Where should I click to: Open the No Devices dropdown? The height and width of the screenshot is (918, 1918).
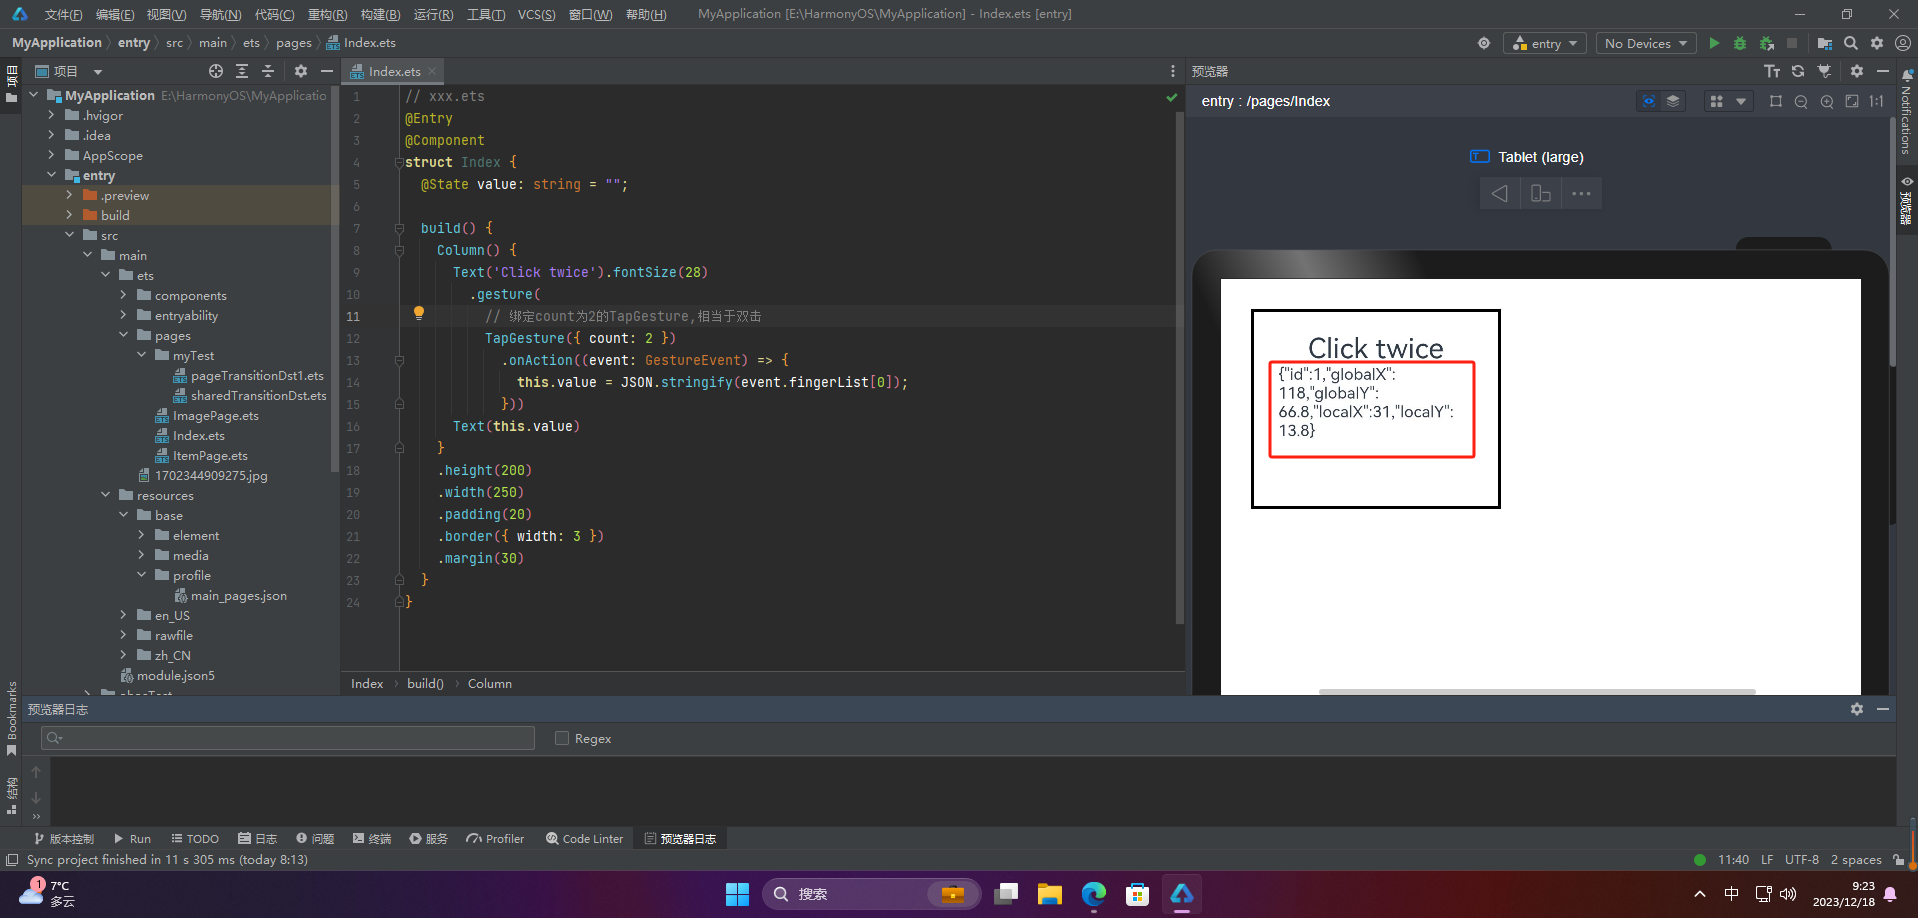[x=1646, y=43]
